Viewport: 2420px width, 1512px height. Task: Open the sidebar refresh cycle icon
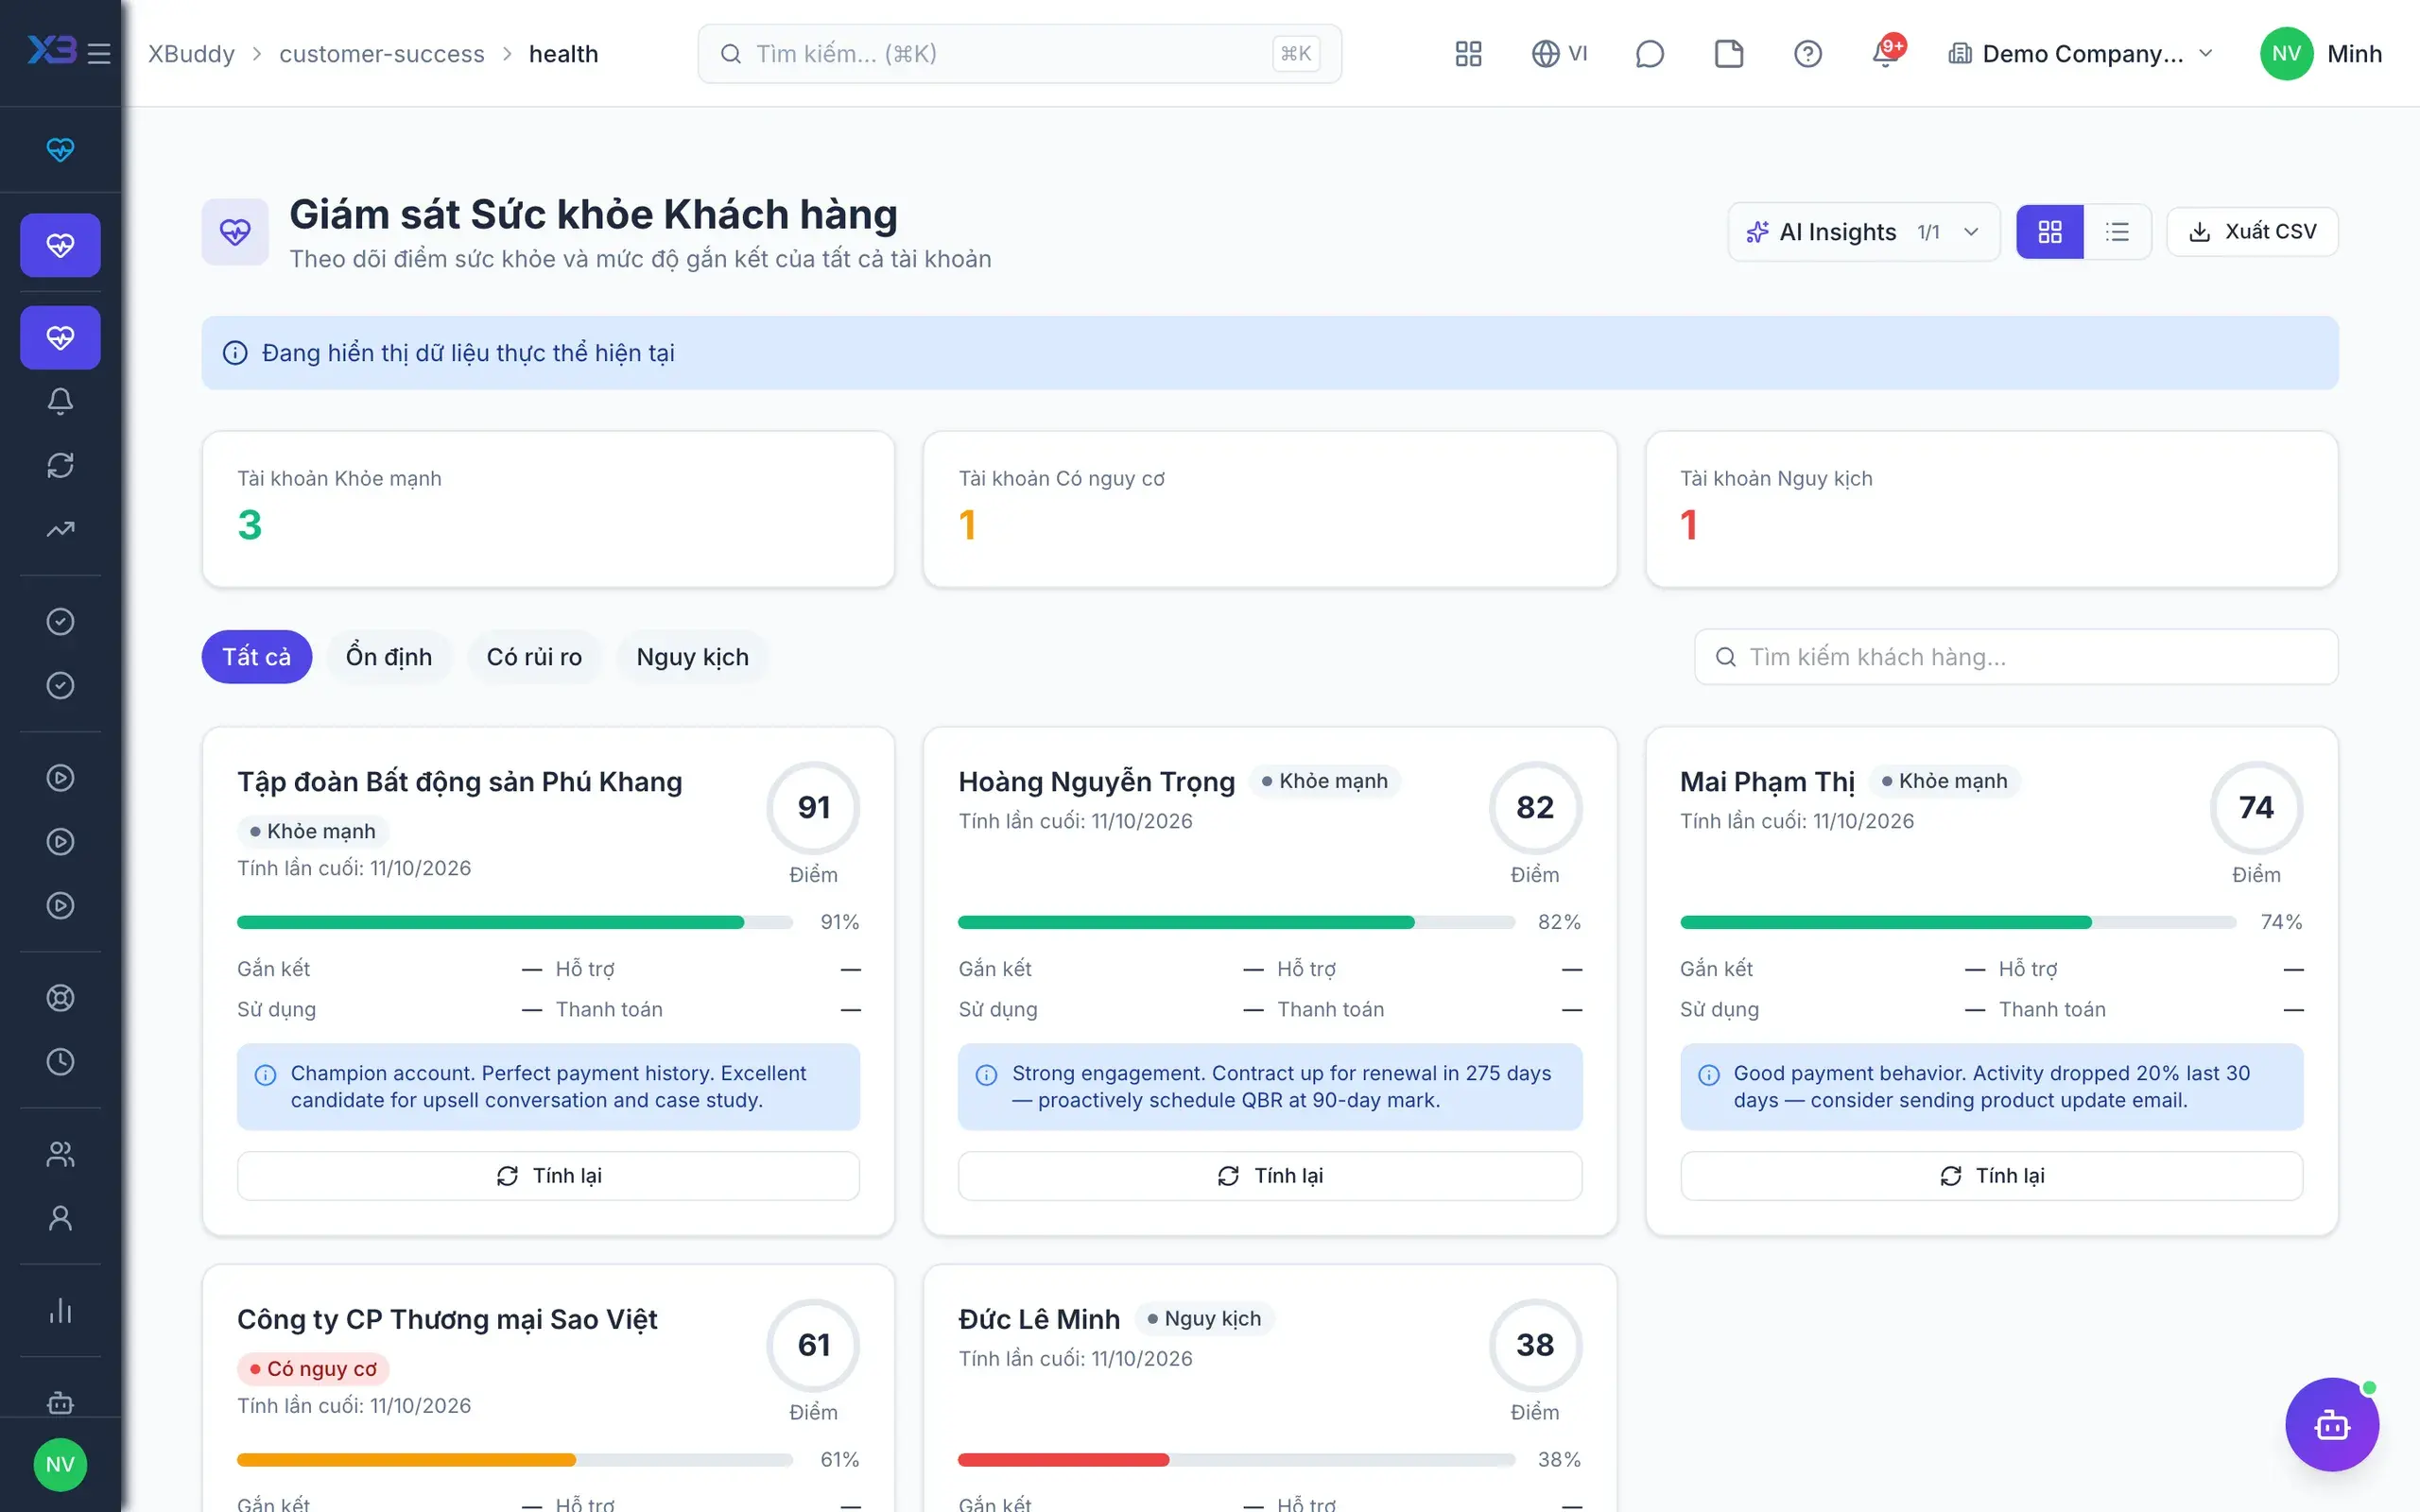click(60, 465)
